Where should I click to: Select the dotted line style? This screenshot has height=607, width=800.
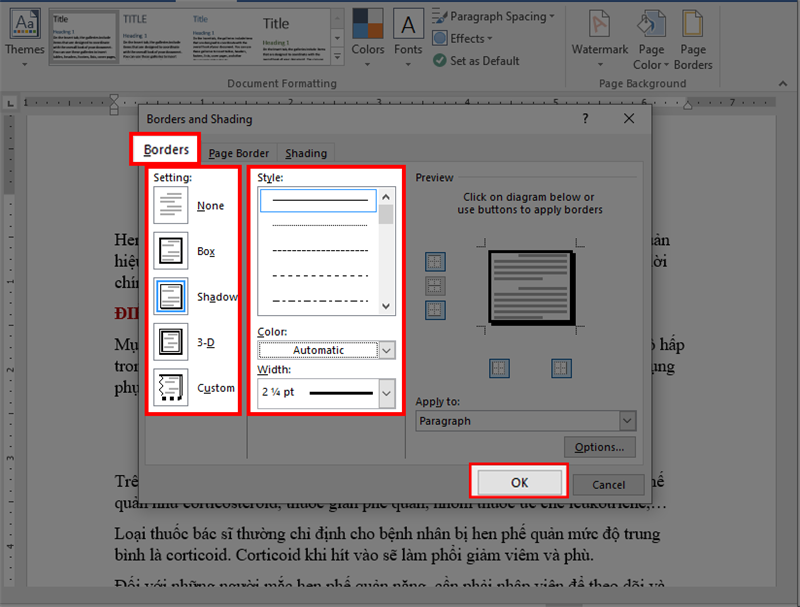tap(319, 225)
